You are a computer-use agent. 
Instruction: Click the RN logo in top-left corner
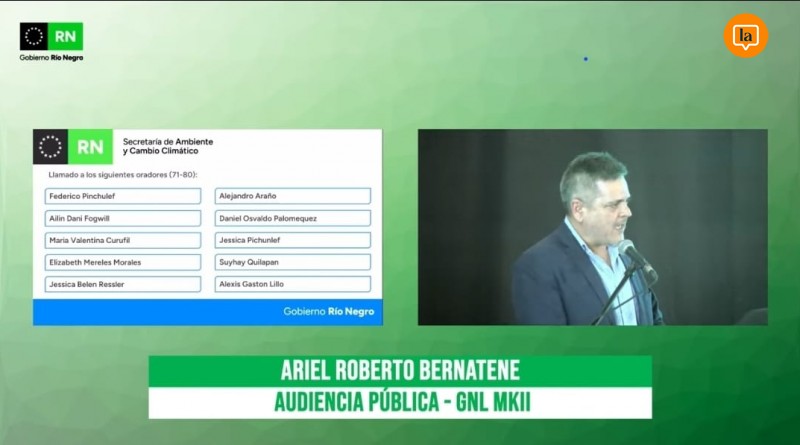point(51,36)
